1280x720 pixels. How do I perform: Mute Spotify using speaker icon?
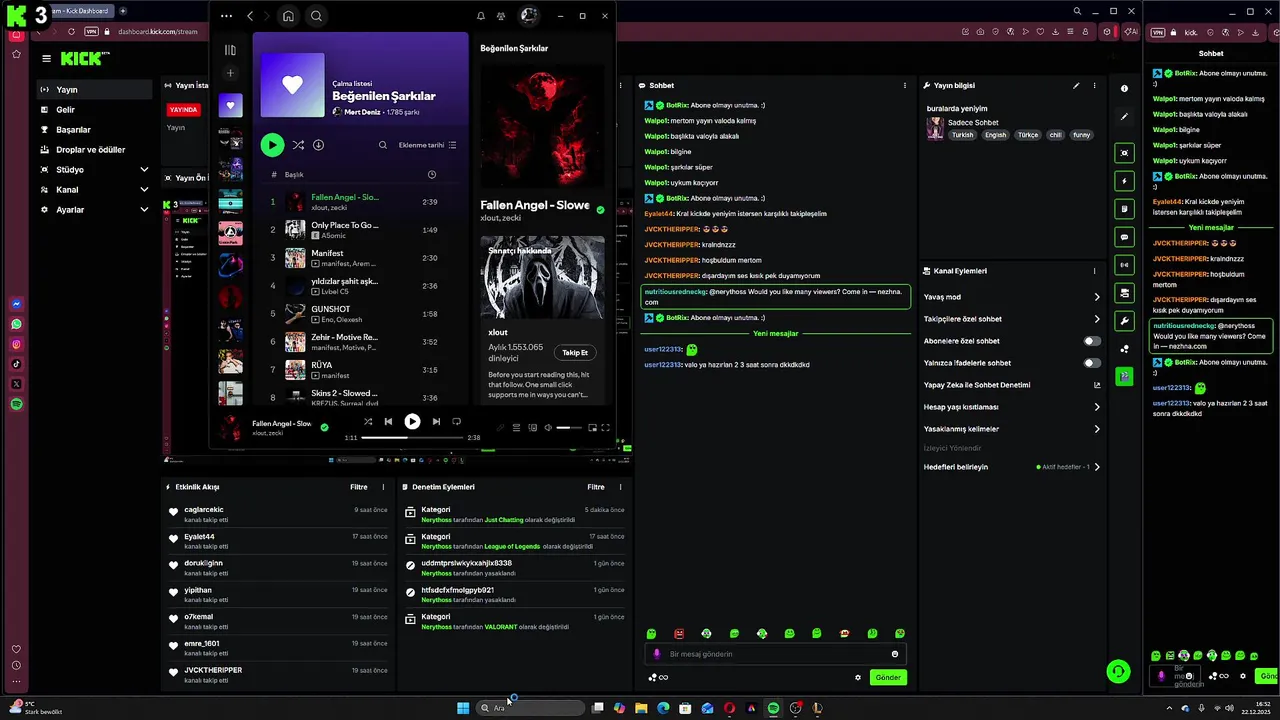click(548, 428)
